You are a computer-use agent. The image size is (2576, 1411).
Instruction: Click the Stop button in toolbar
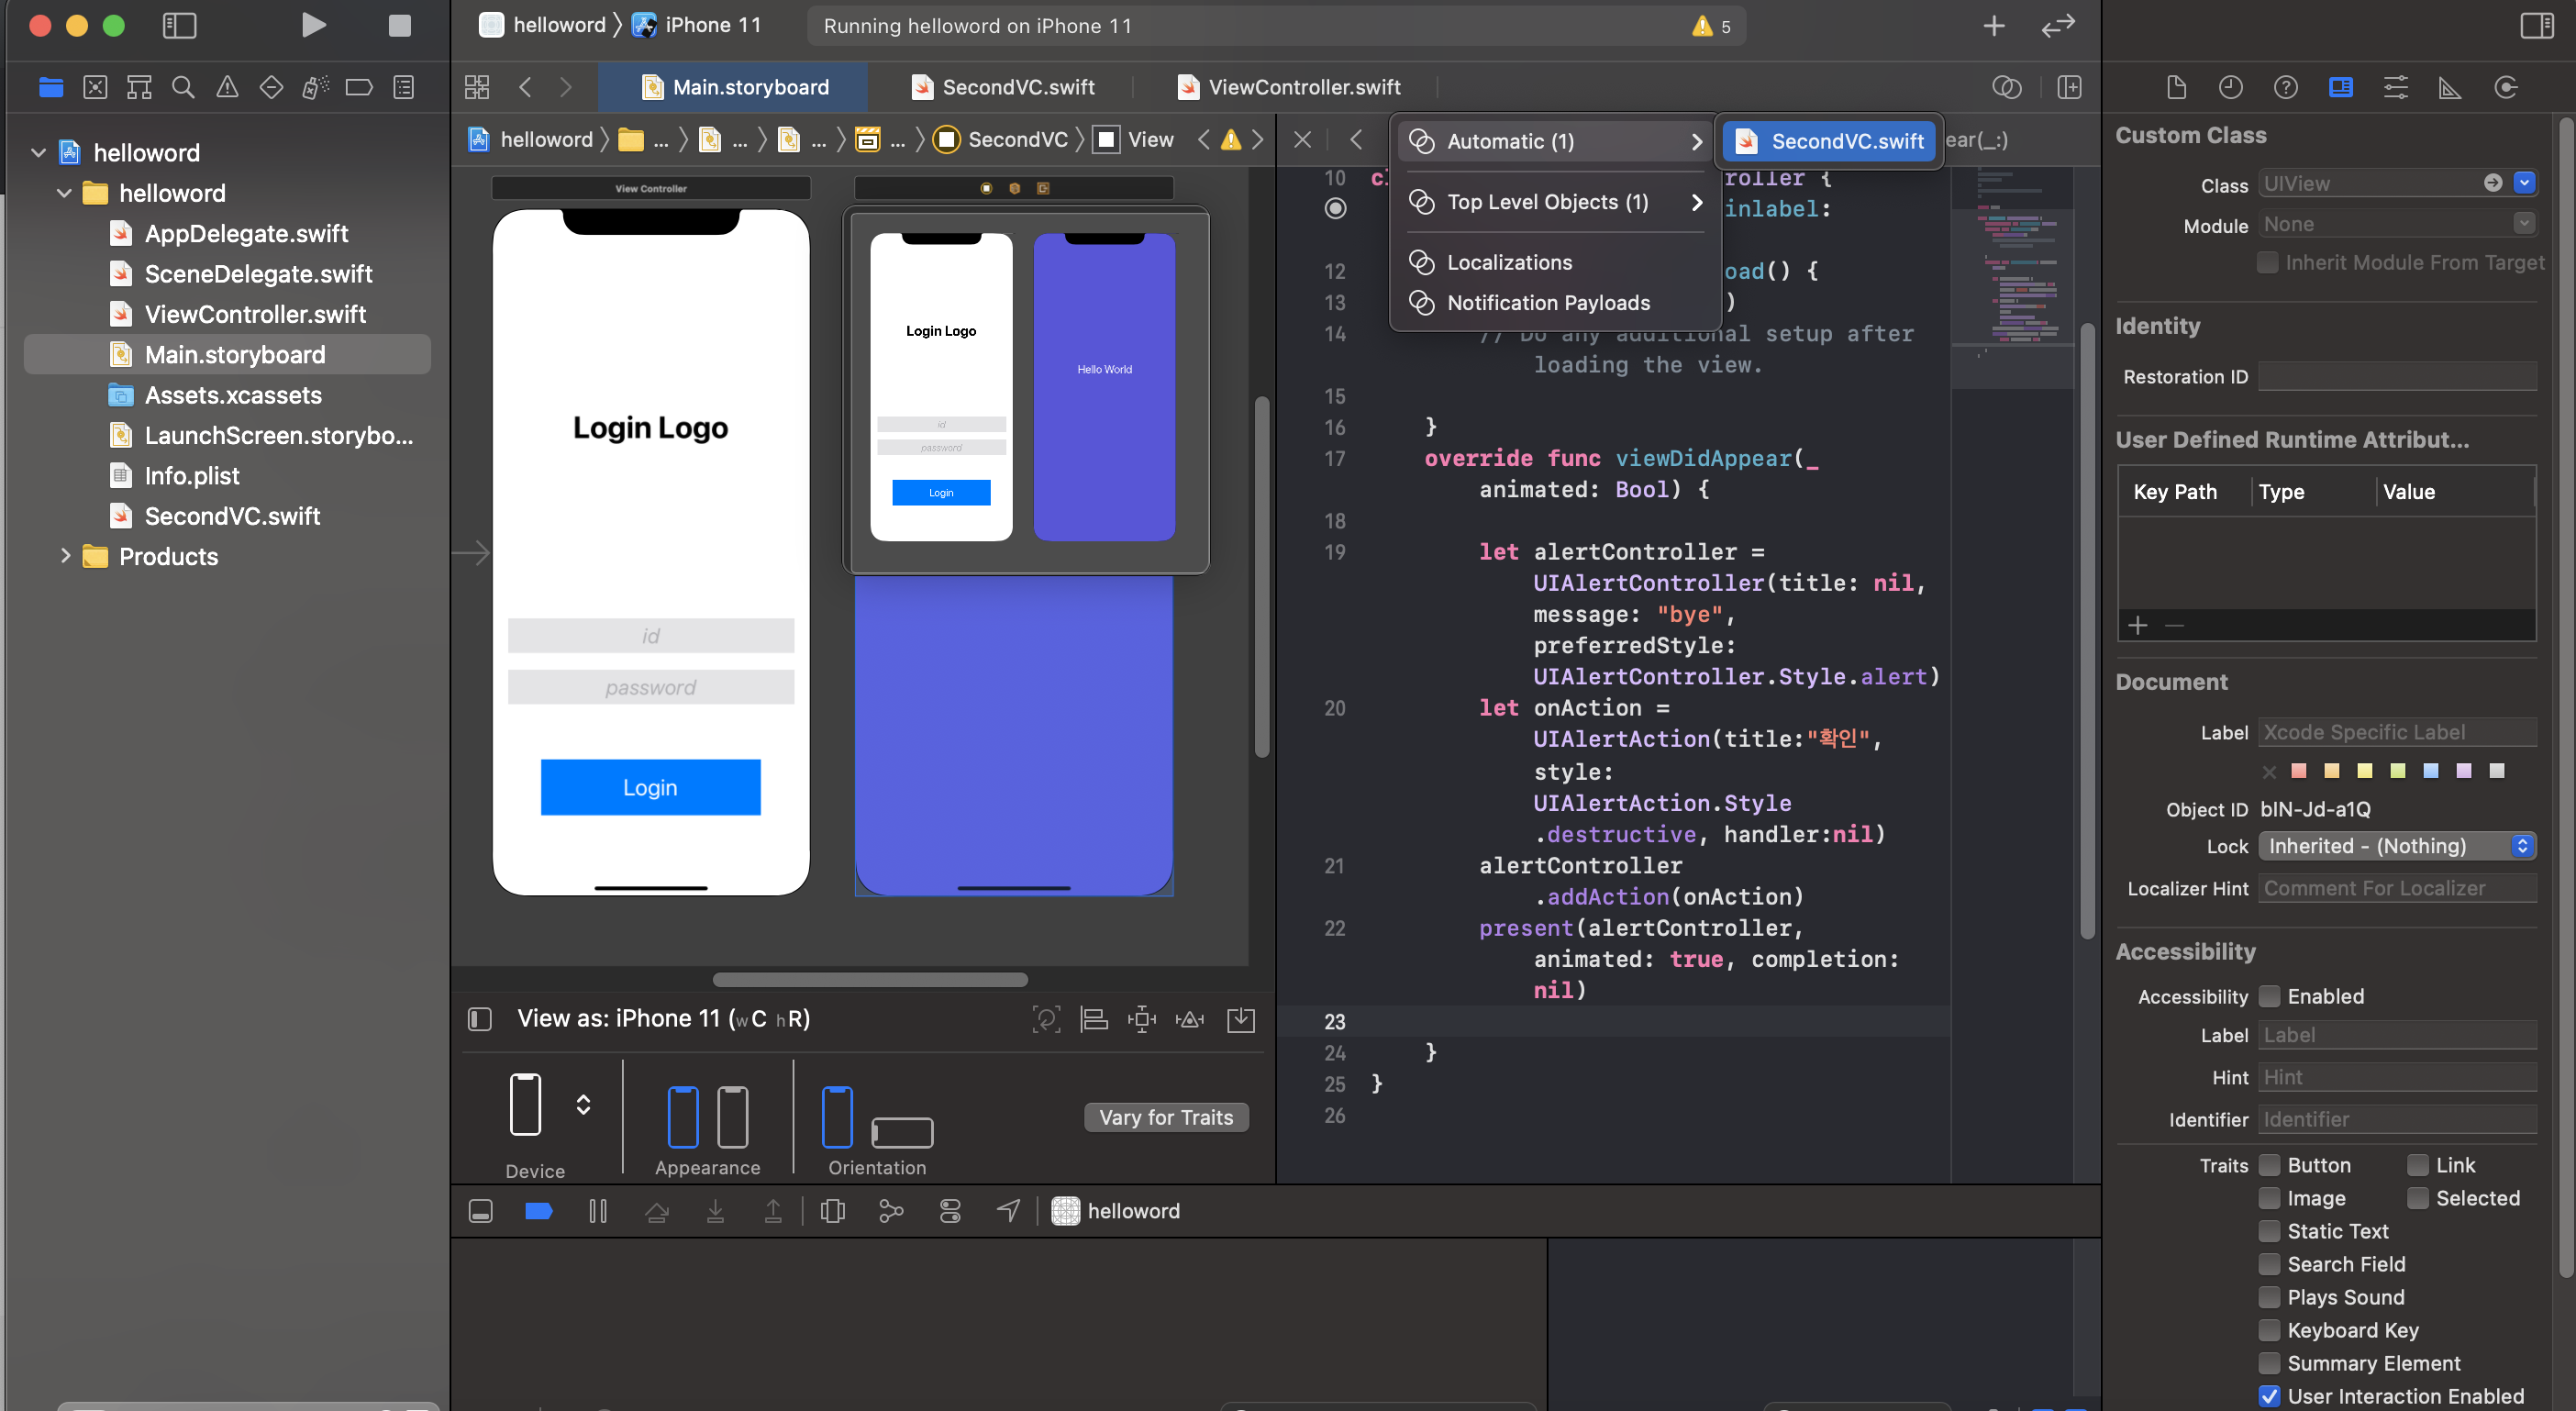click(x=399, y=25)
